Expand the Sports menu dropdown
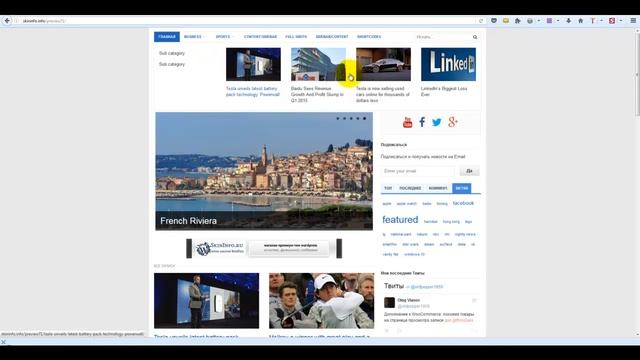This screenshot has height=360, width=640. pyautogui.click(x=224, y=37)
